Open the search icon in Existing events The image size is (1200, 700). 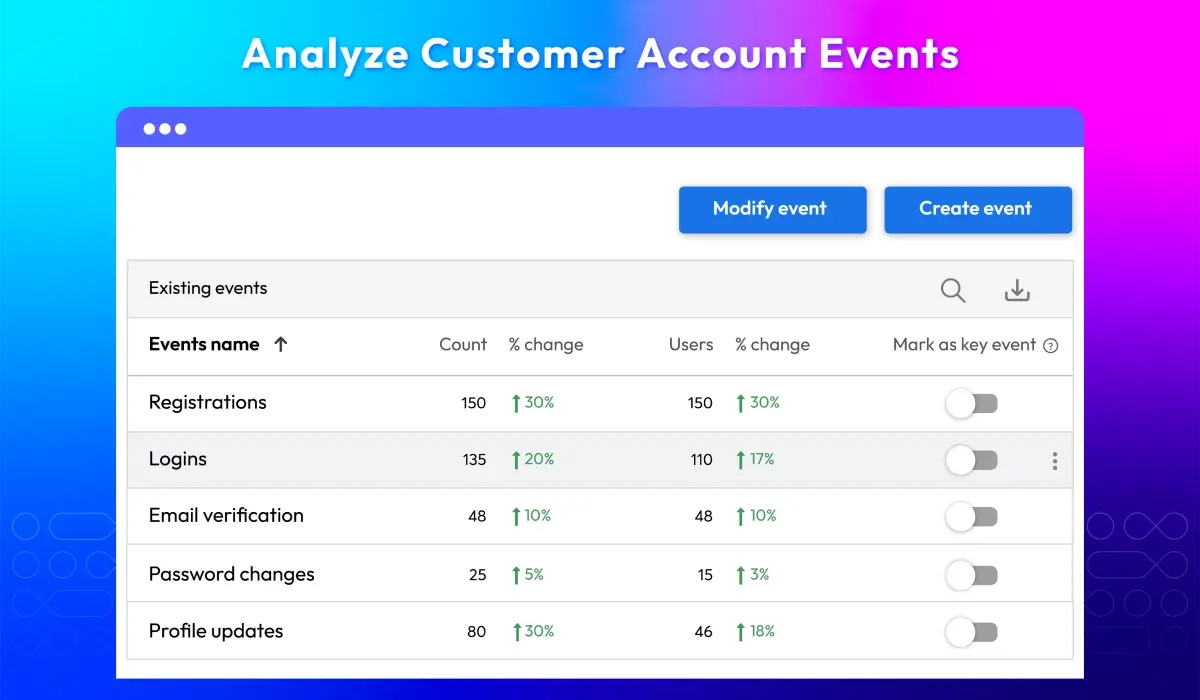pyautogui.click(x=953, y=290)
